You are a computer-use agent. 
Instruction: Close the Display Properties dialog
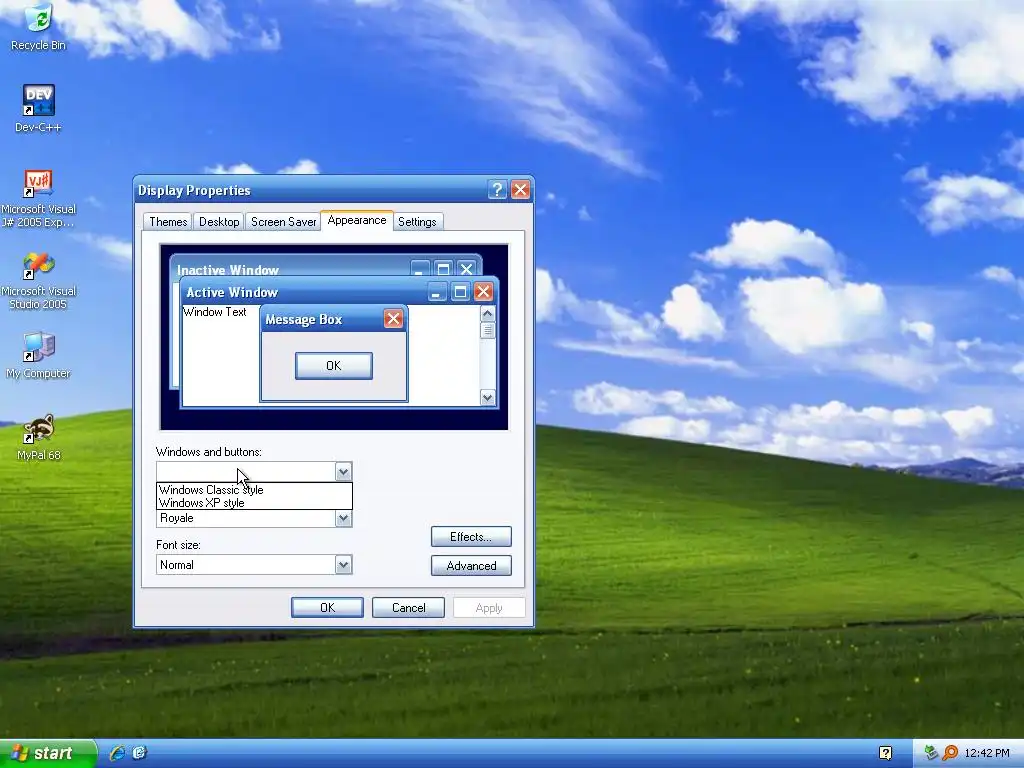pos(520,190)
